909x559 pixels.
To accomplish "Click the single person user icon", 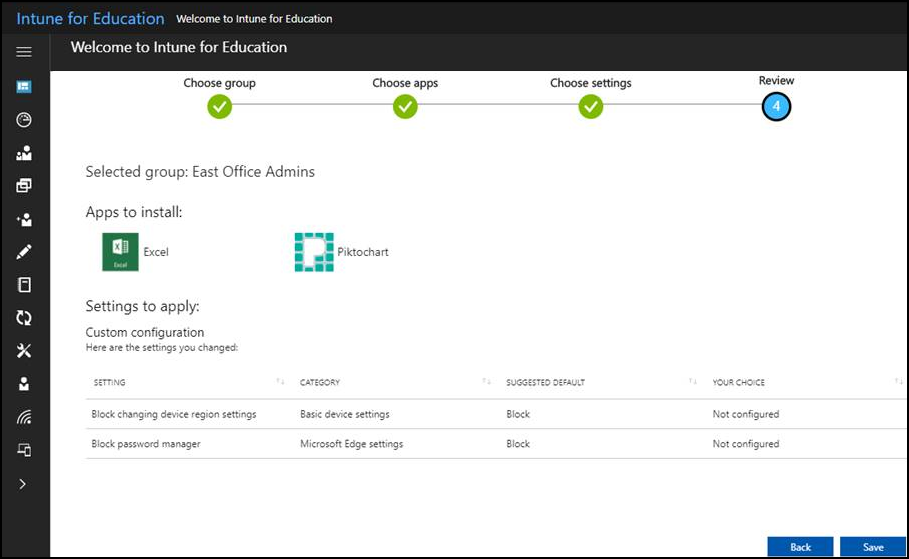I will 24,384.
